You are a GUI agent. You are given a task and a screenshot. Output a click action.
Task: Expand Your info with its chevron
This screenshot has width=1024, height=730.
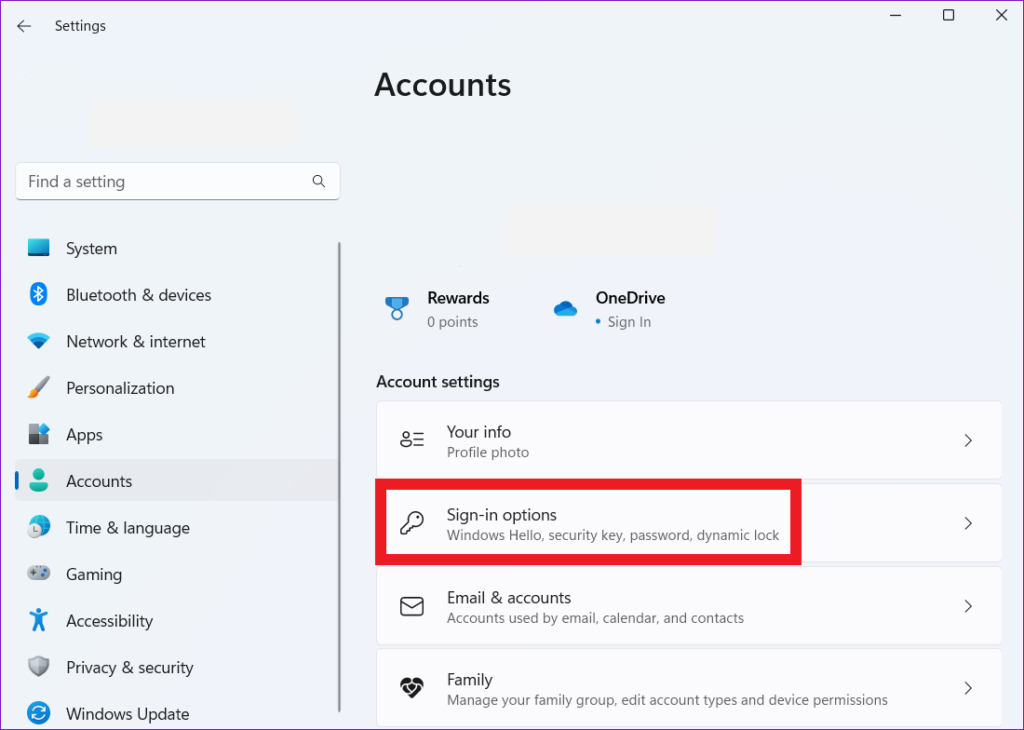[968, 440]
